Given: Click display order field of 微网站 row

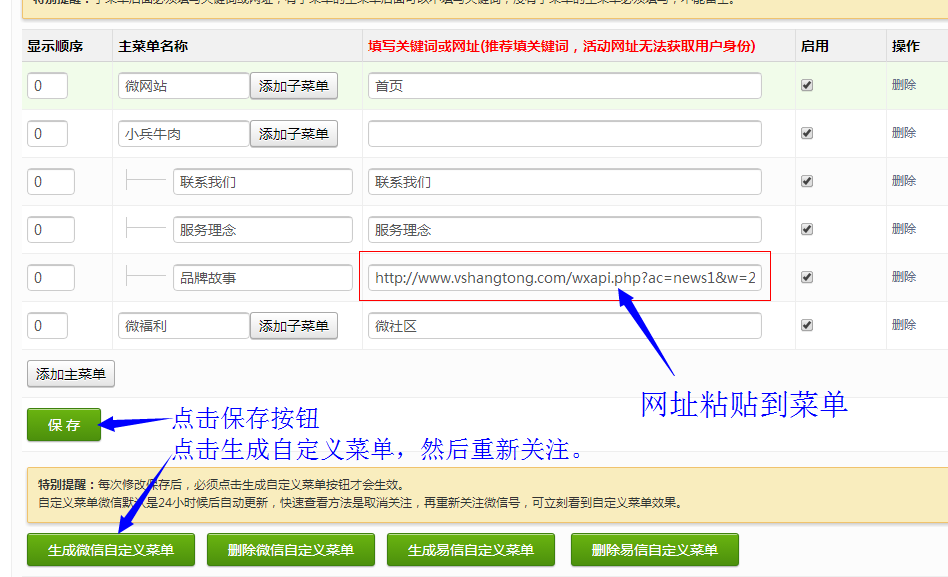Looking at the screenshot, I should tap(47, 86).
